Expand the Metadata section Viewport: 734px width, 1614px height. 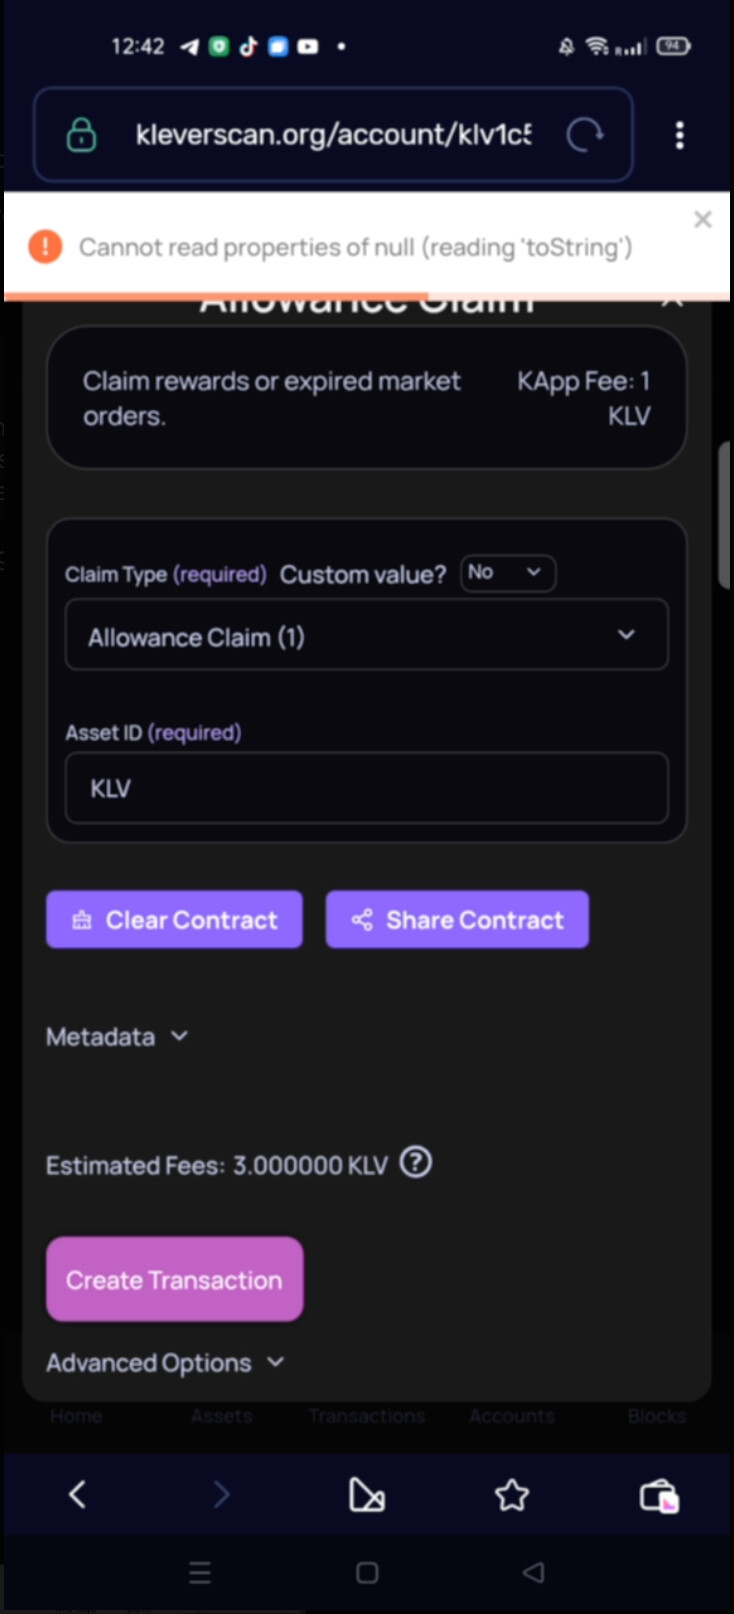click(x=117, y=1037)
